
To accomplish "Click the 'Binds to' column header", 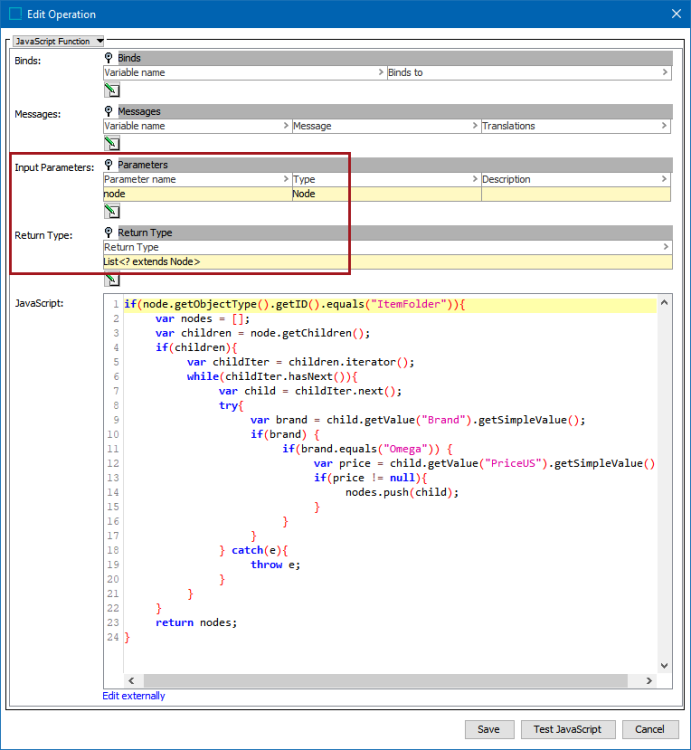I will point(528,72).
